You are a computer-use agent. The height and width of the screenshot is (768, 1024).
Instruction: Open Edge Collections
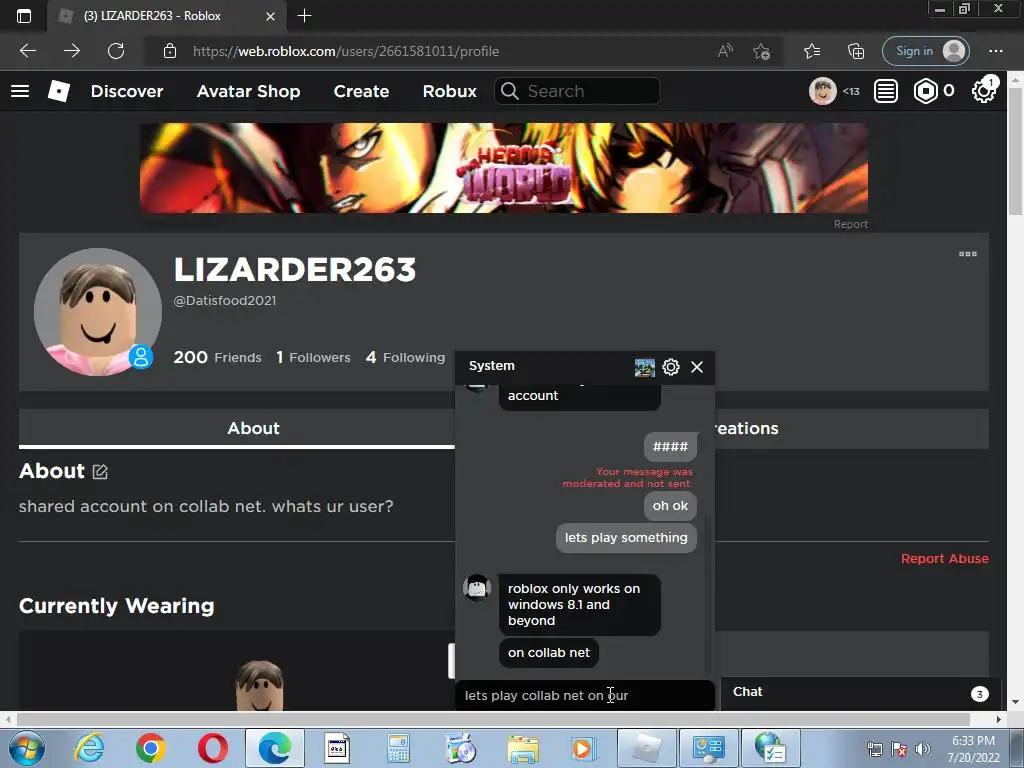point(856,51)
